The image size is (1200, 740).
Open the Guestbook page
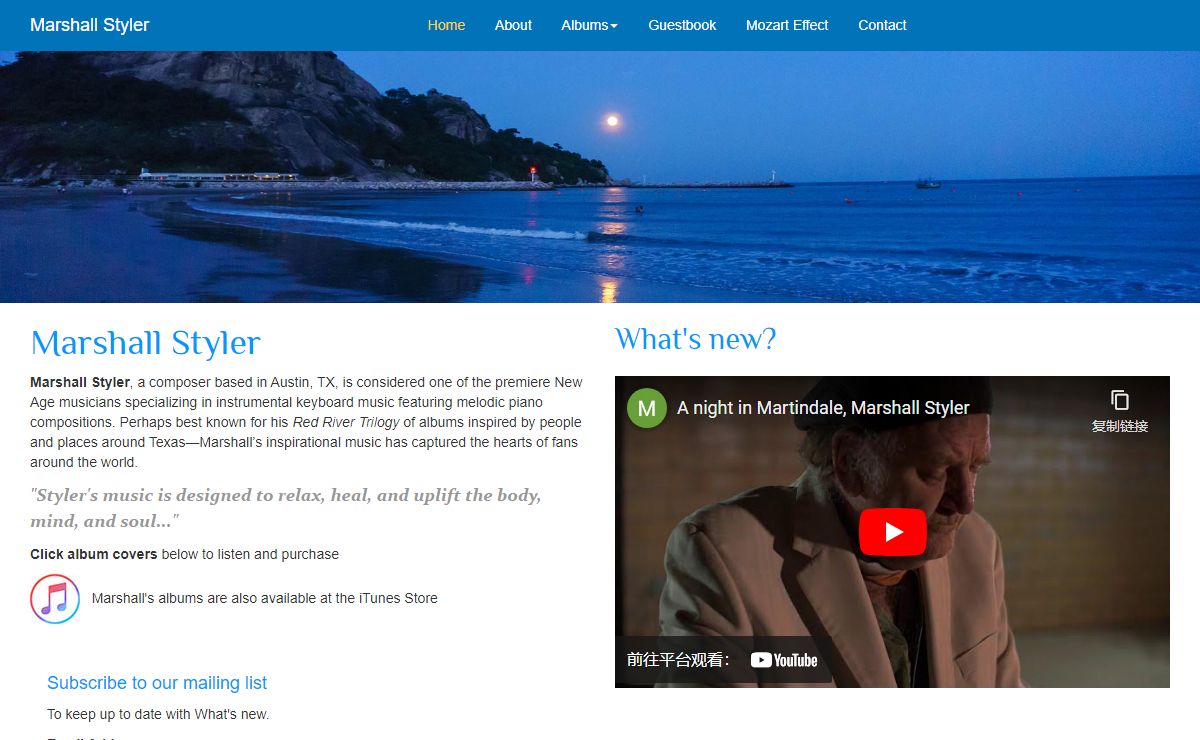click(x=682, y=25)
